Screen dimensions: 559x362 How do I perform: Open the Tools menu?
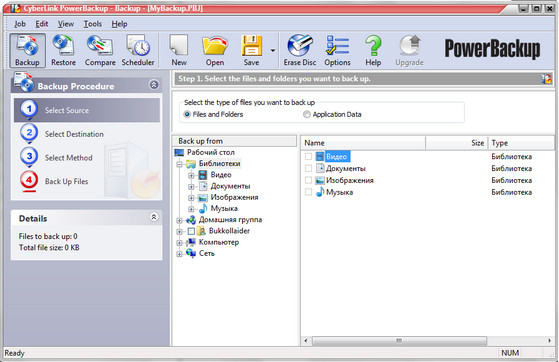coord(92,24)
